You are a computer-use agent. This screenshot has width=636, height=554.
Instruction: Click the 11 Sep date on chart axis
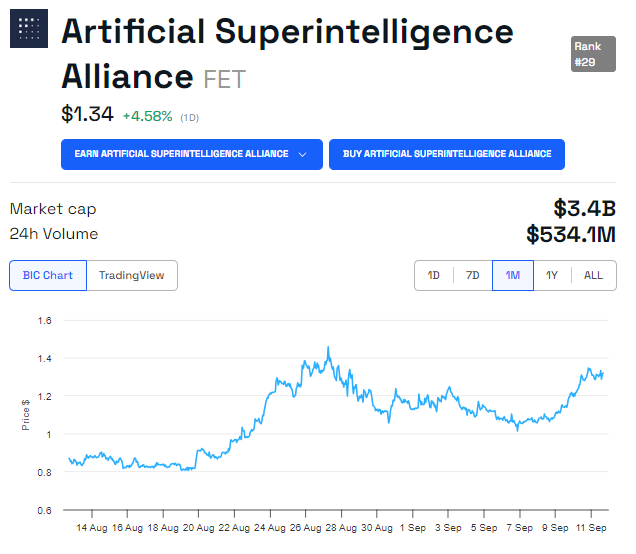[592, 527]
